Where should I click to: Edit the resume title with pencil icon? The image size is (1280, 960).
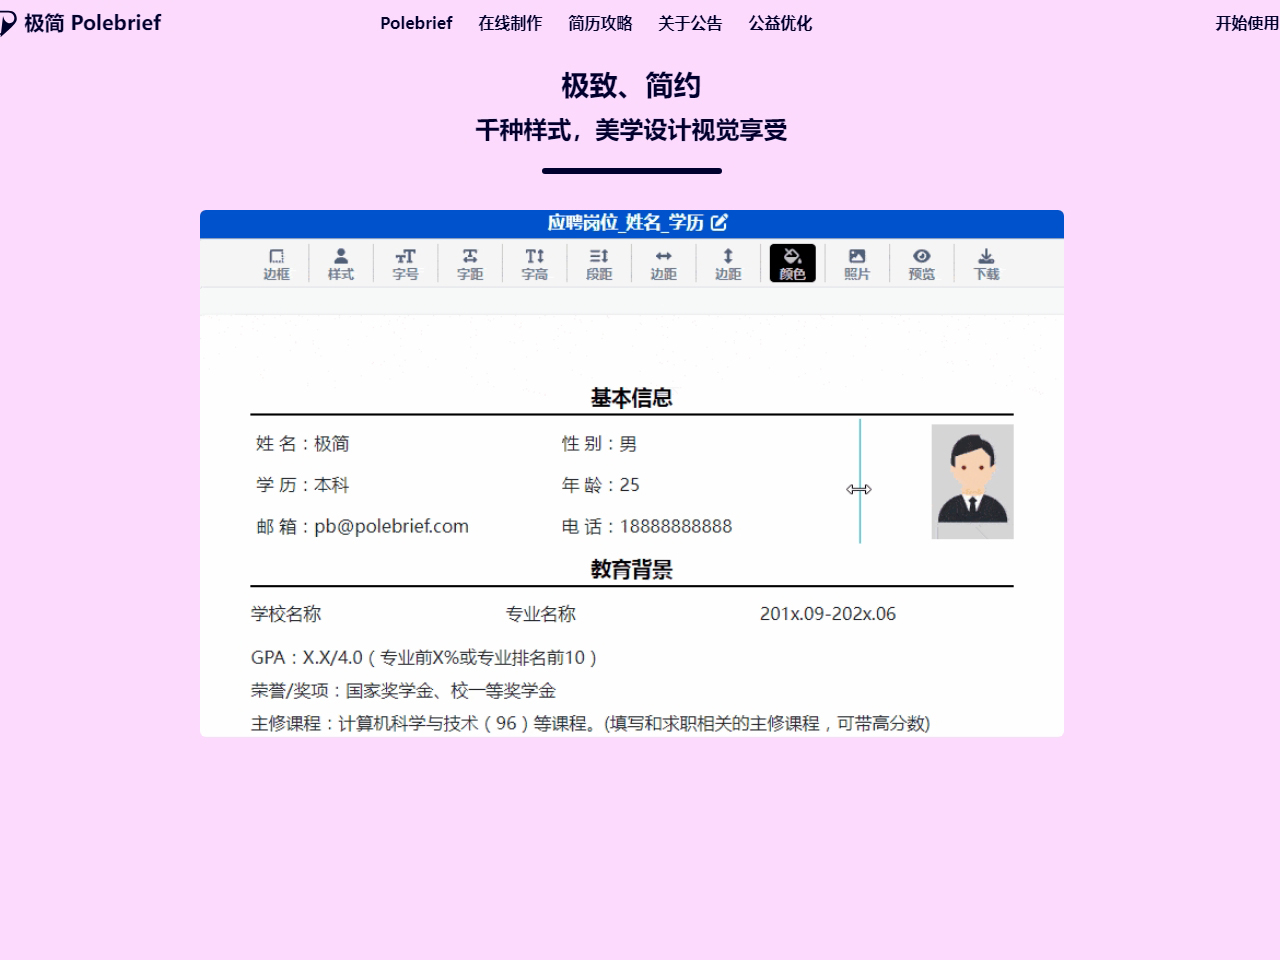(x=719, y=223)
